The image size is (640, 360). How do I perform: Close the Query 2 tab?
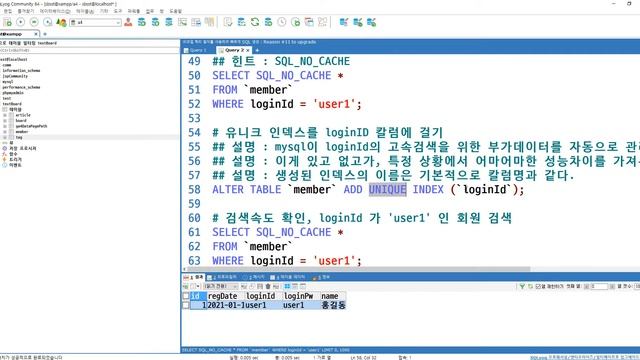[x=248, y=50]
